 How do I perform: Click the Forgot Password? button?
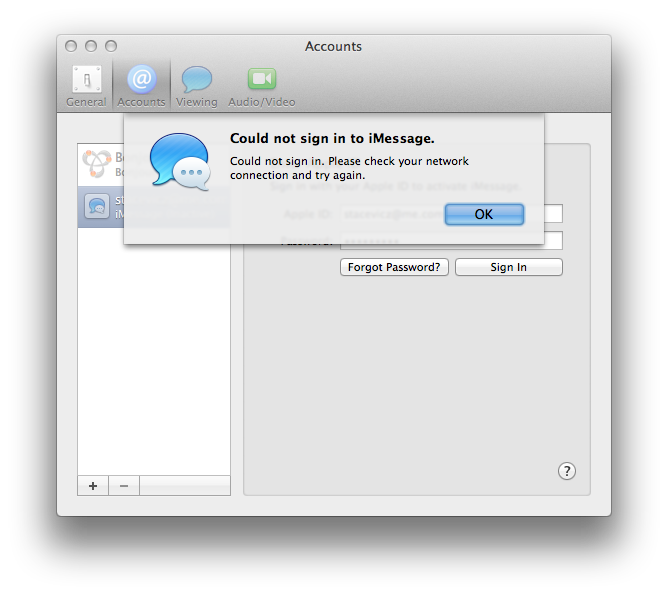[394, 267]
